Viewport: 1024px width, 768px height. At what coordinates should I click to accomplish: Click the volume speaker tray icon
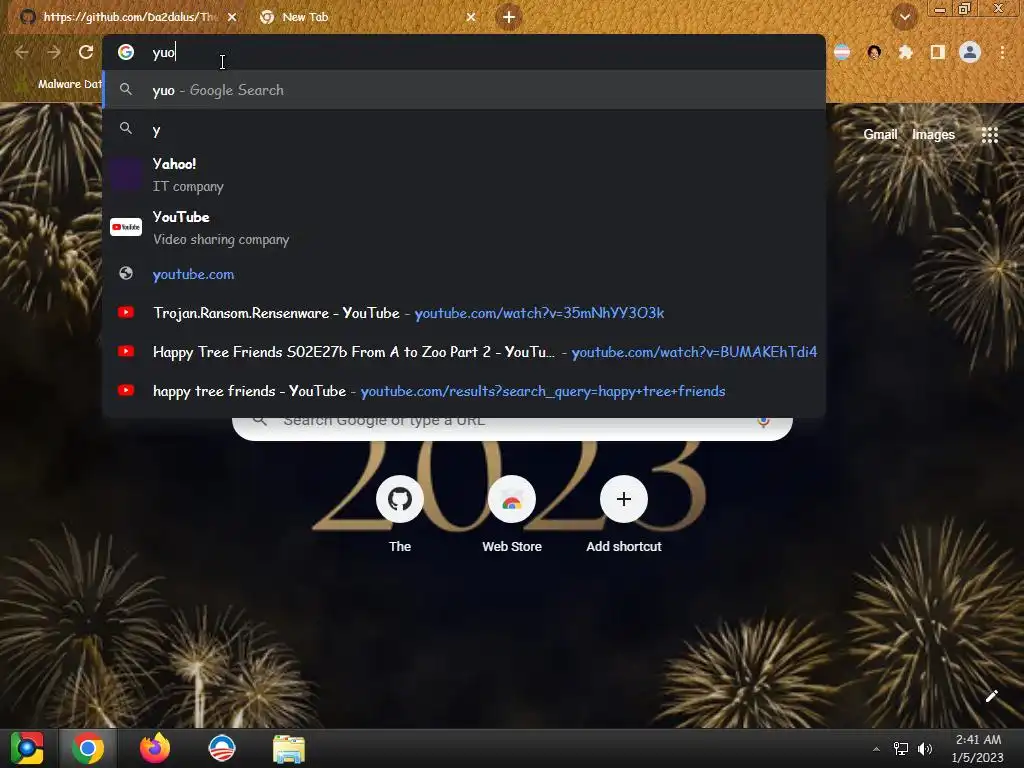click(925, 749)
